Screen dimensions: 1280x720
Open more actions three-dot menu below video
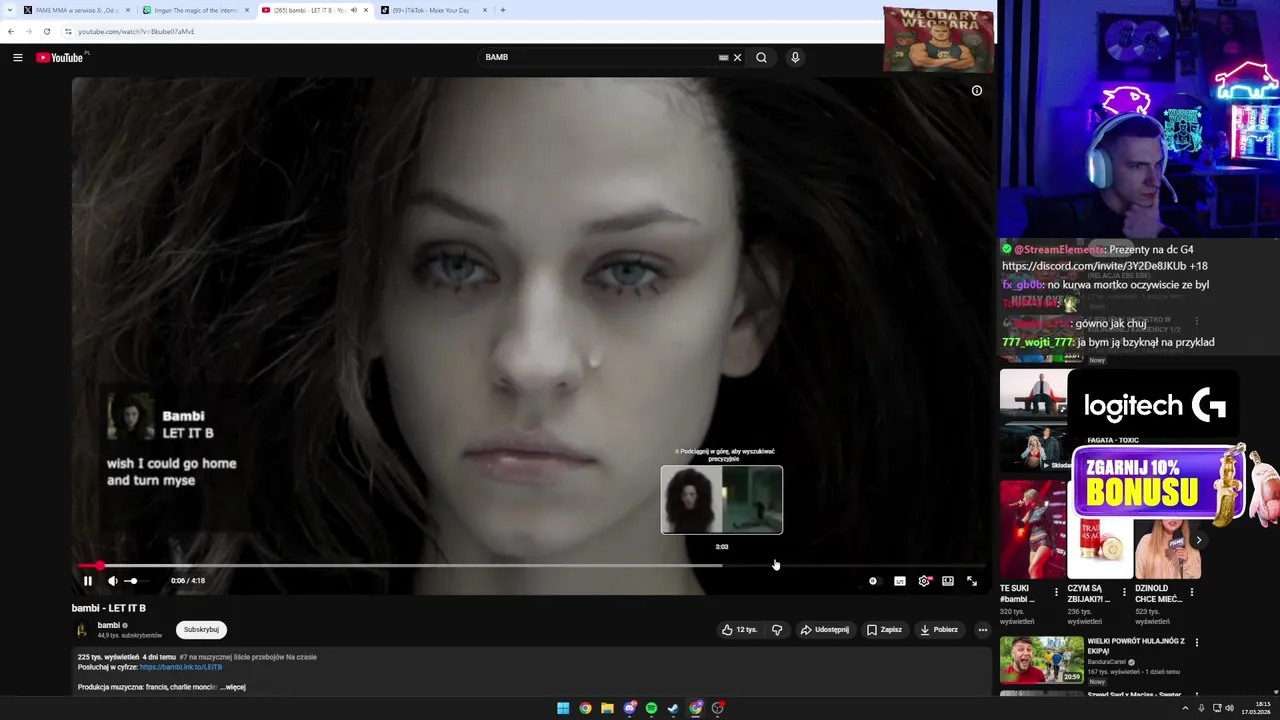[983, 630]
